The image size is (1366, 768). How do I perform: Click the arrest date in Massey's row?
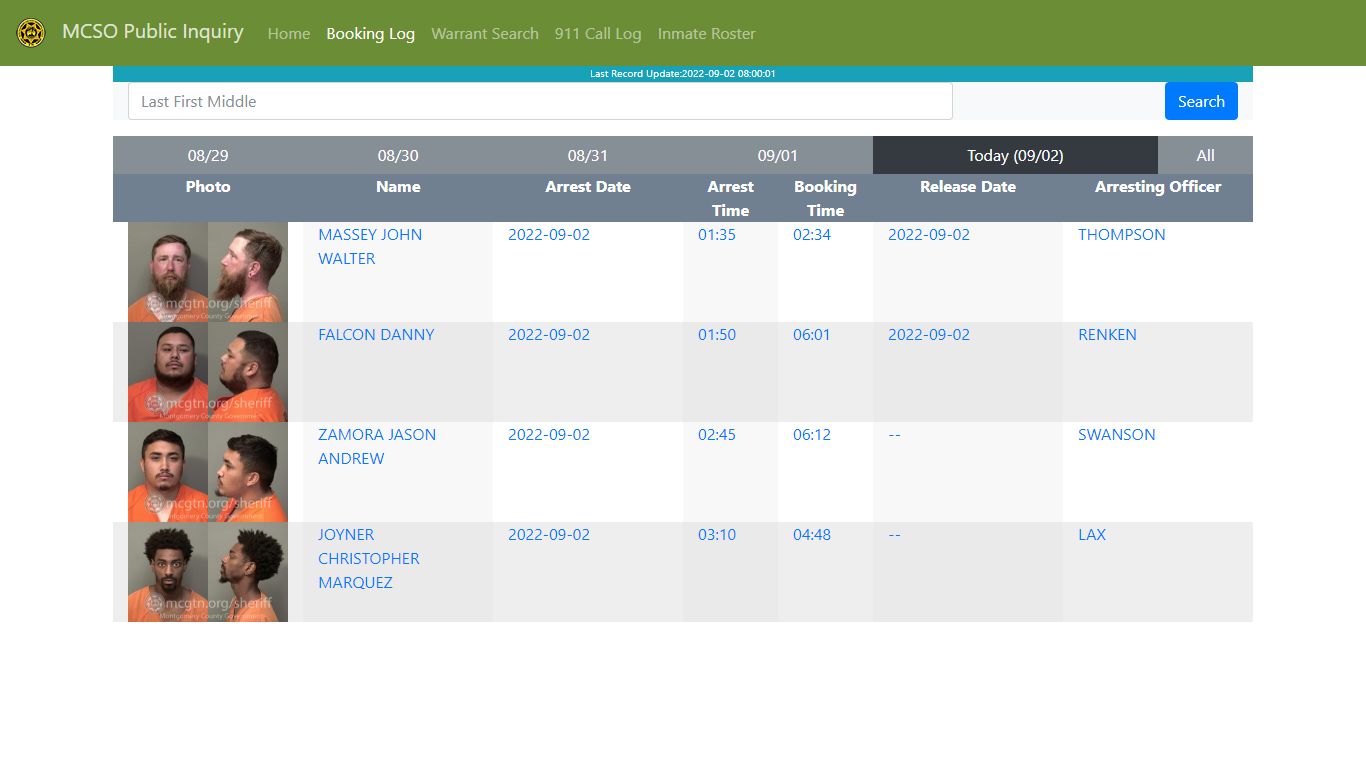click(549, 234)
